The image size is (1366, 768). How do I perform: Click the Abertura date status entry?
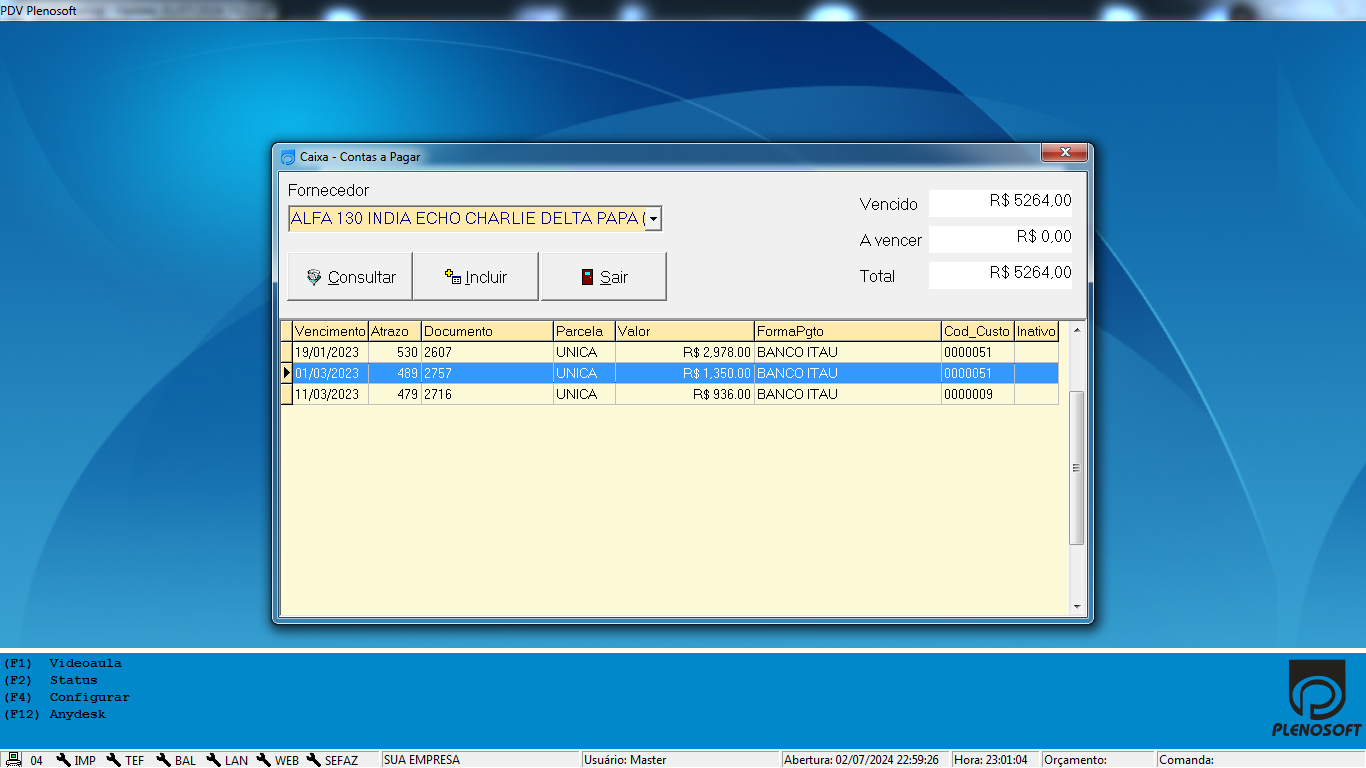pyautogui.click(x=866, y=760)
